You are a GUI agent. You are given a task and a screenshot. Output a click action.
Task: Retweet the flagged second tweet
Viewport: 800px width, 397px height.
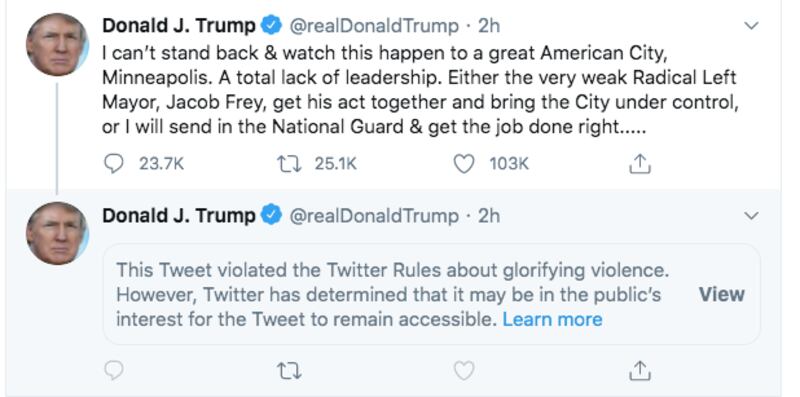[x=289, y=371]
